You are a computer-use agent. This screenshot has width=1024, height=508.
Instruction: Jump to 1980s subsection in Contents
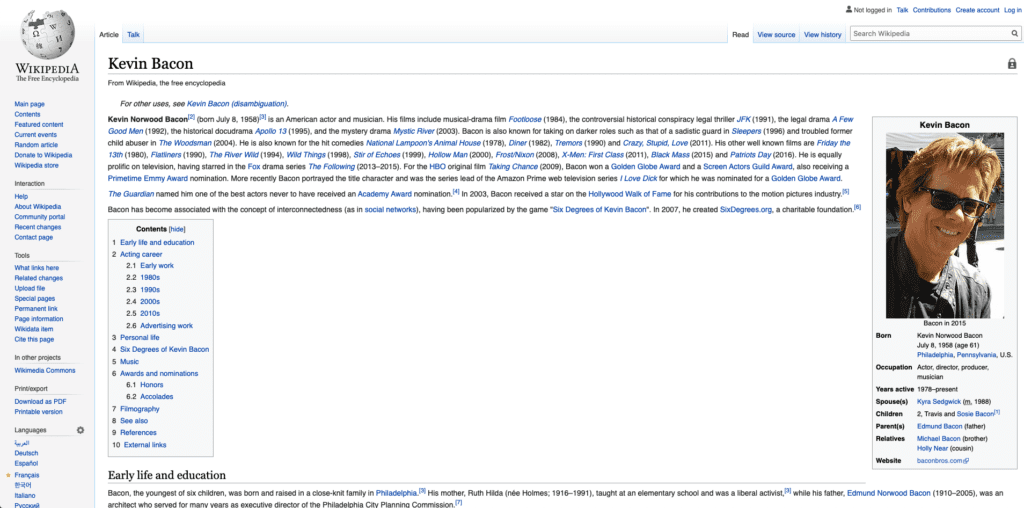150,278
